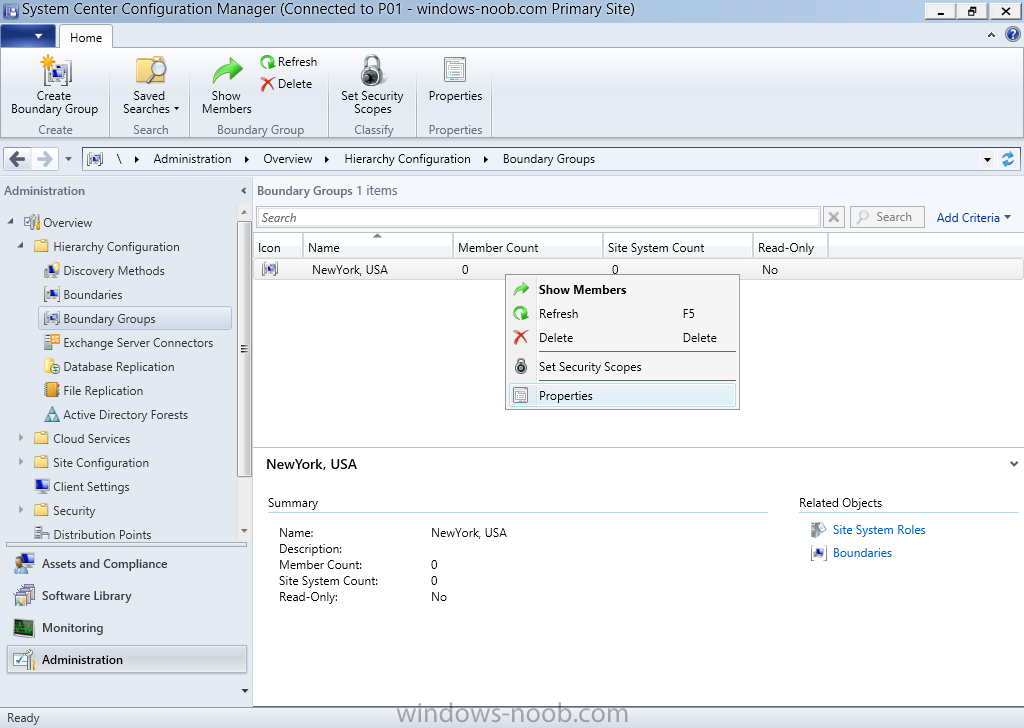Screen dimensions: 1024x728
Task: Choose Set Security Scopes in context menu
Action: (x=622, y=367)
